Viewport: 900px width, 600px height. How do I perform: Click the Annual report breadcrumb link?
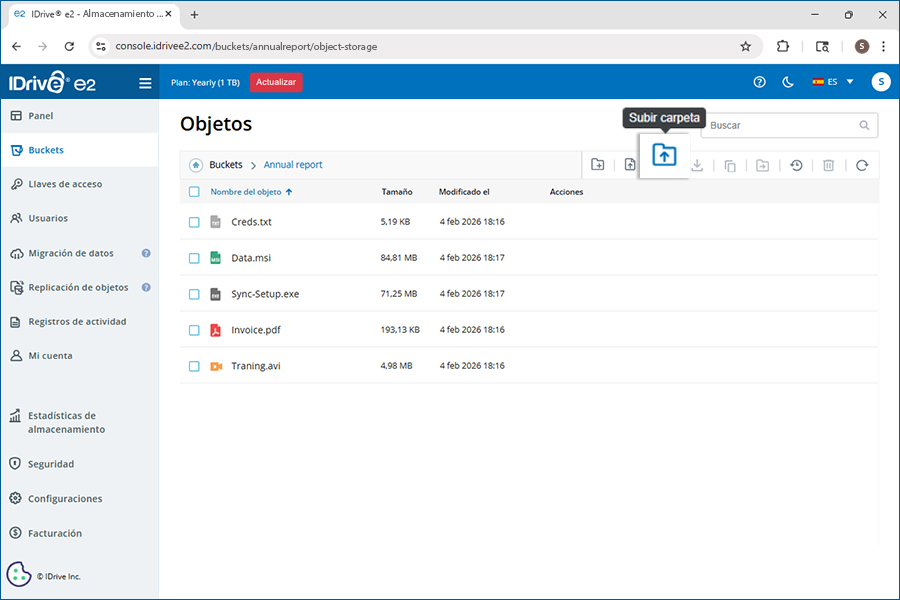tap(293, 165)
